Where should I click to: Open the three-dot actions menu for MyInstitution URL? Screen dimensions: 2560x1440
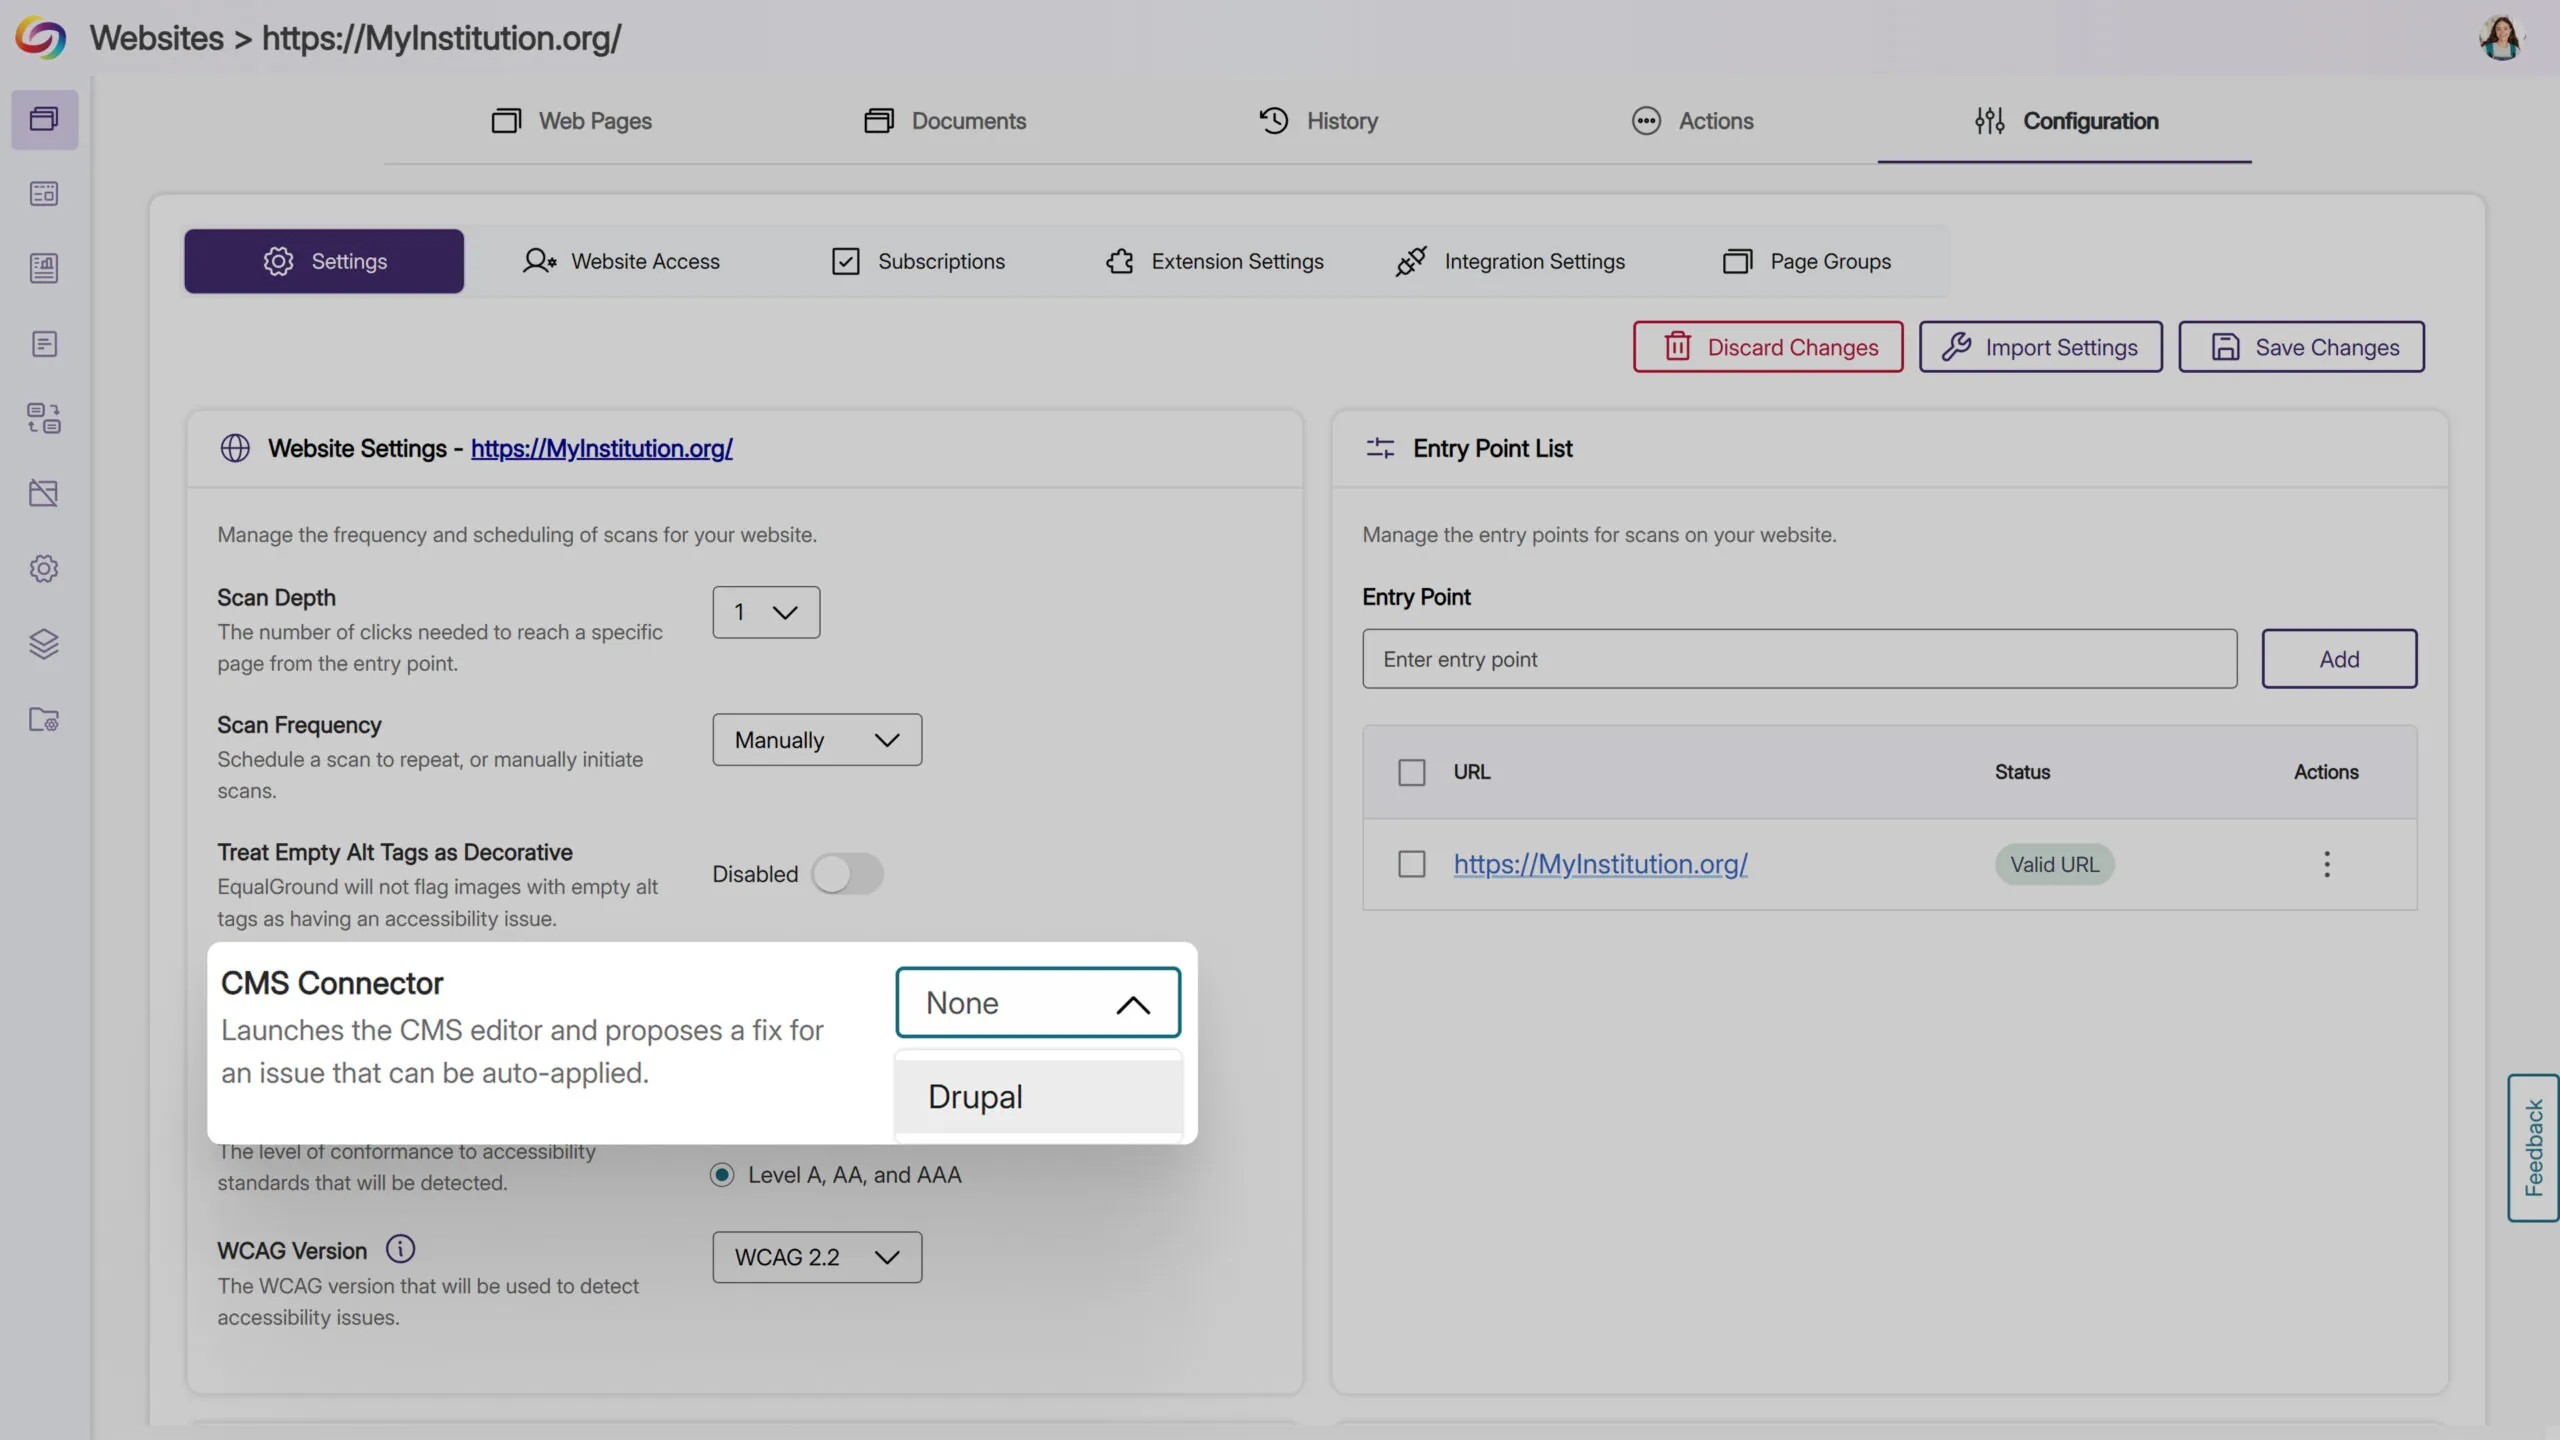pos(2326,864)
